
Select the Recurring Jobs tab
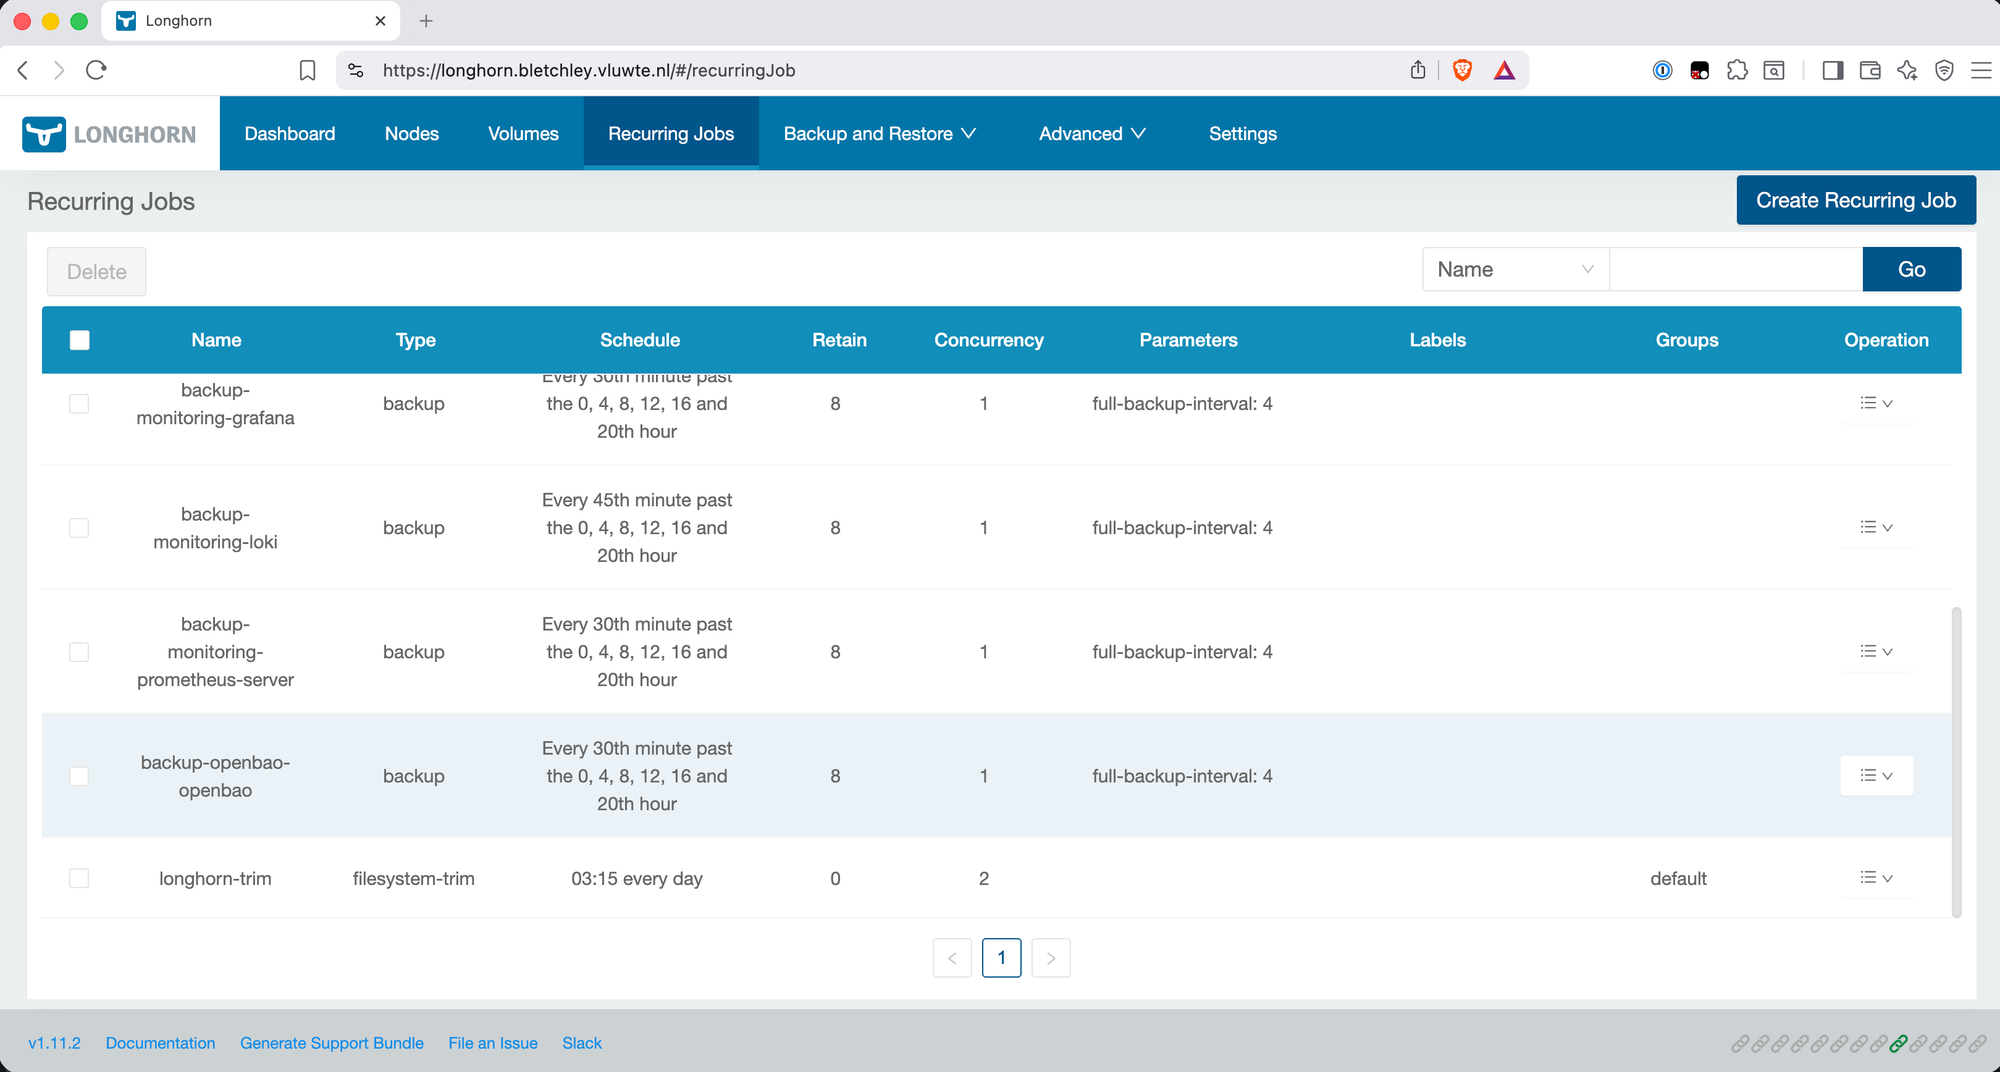pyautogui.click(x=671, y=134)
